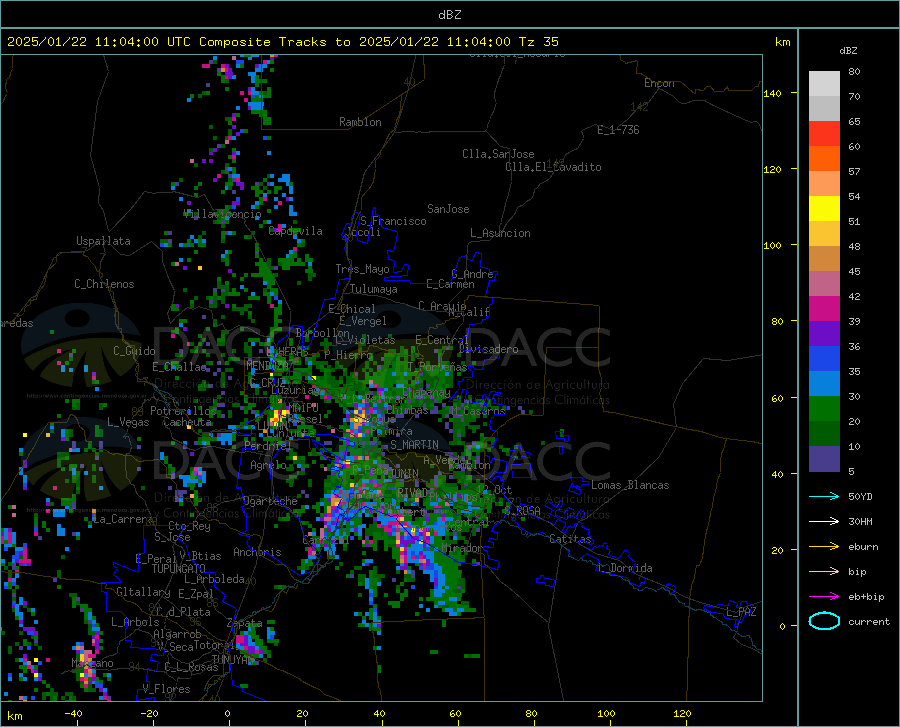This screenshot has height=727, width=900.
Task: Click the 'Mirador' map label
Action: (x=463, y=549)
